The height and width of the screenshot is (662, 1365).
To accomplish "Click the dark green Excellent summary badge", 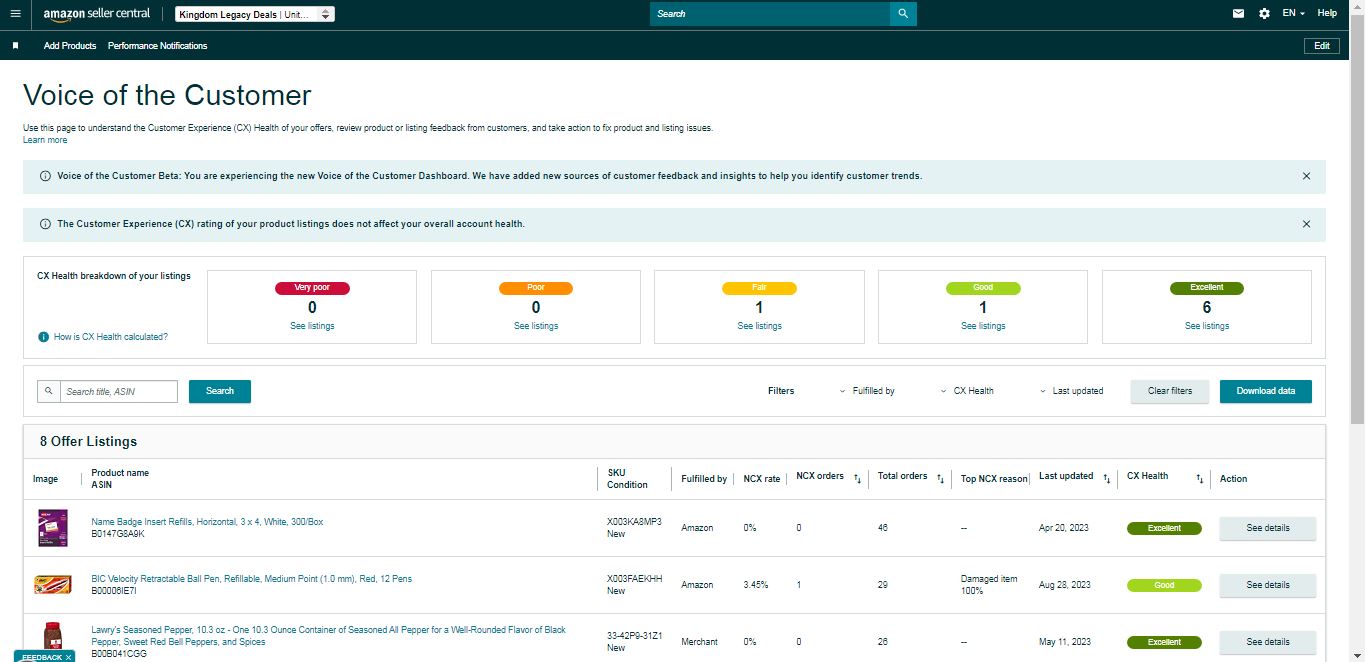I will pos(1207,288).
